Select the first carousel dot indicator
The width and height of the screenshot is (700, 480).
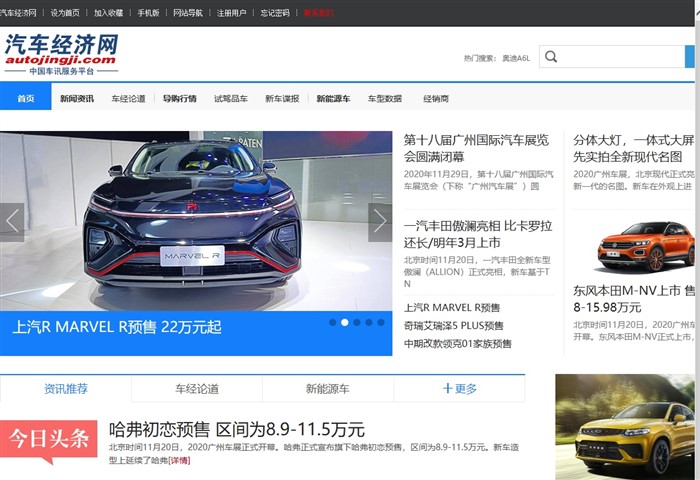point(333,322)
